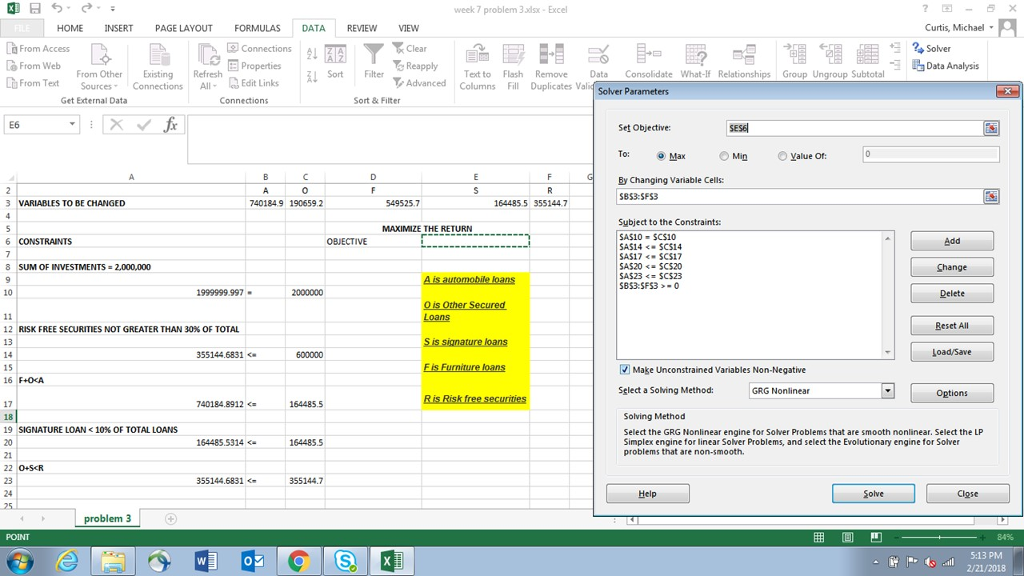
Task: Switch to the HOME tab
Action: coord(70,28)
